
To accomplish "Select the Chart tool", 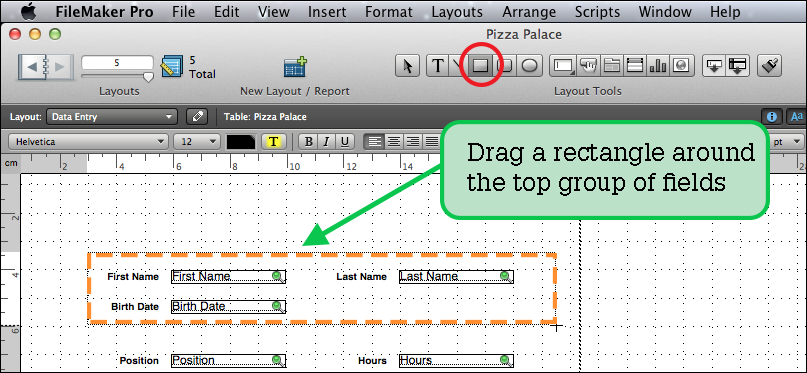I will coord(658,66).
